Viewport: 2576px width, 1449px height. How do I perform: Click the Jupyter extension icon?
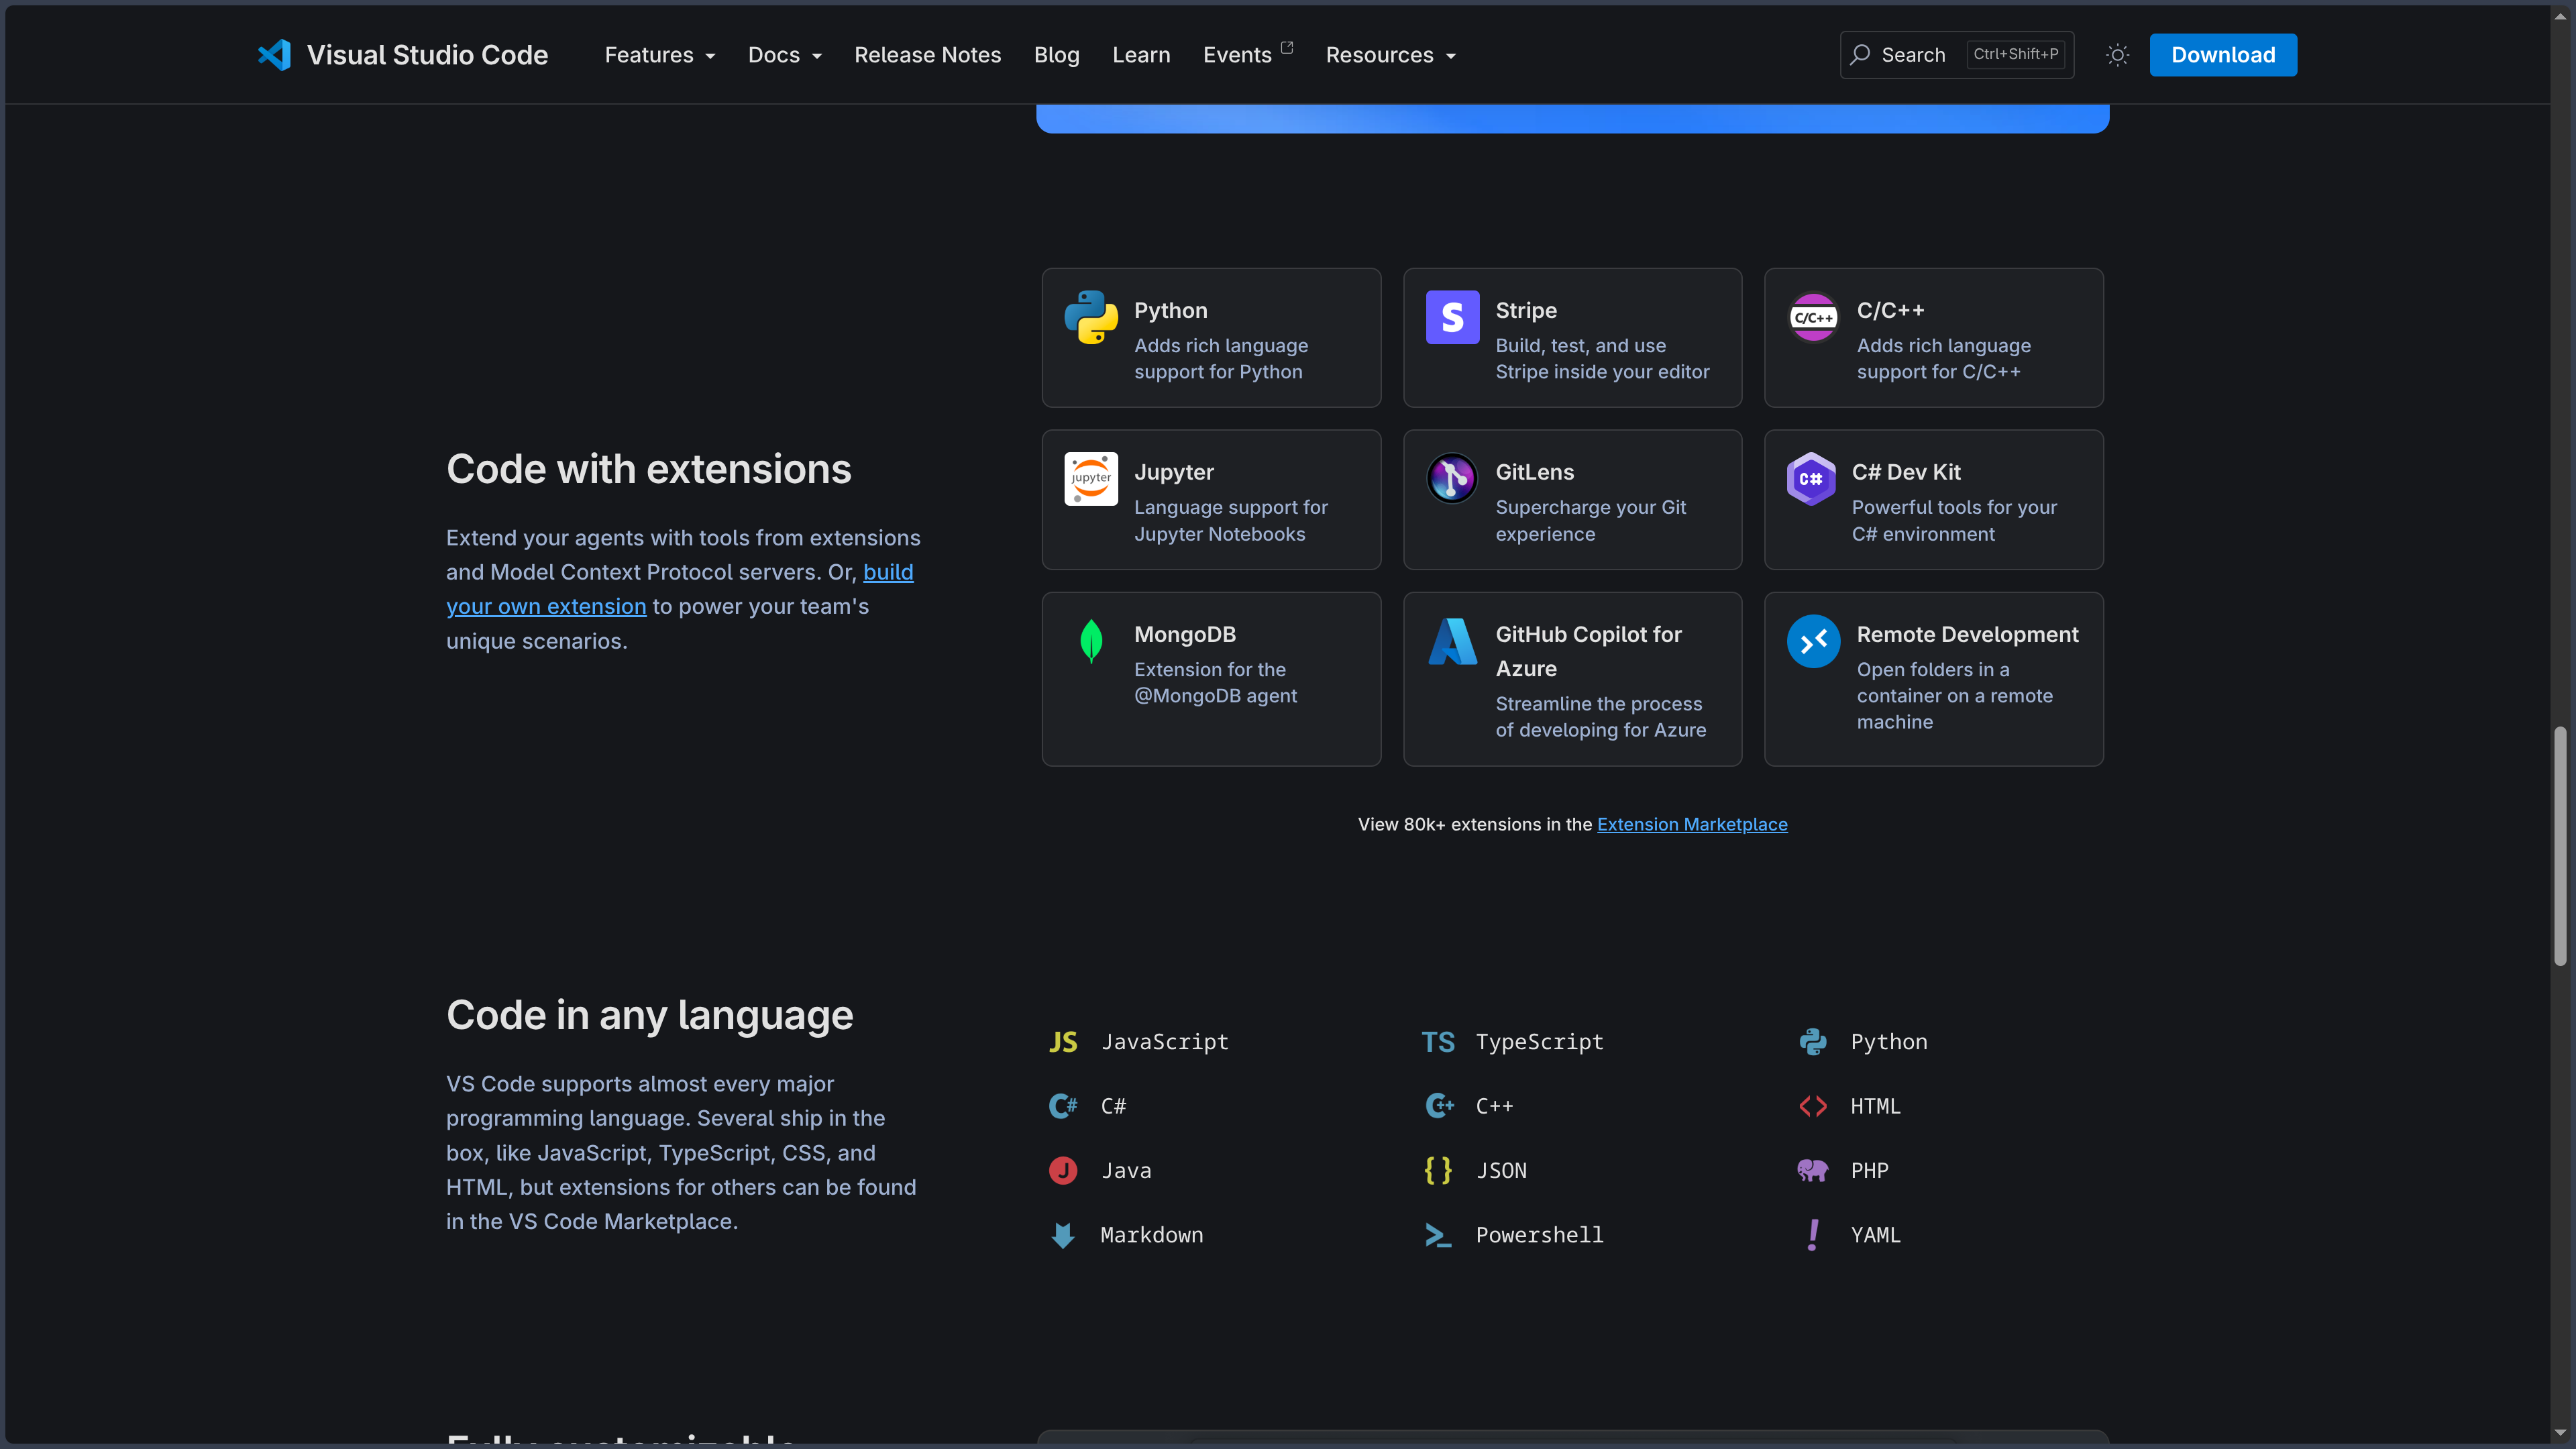click(x=1091, y=479)
